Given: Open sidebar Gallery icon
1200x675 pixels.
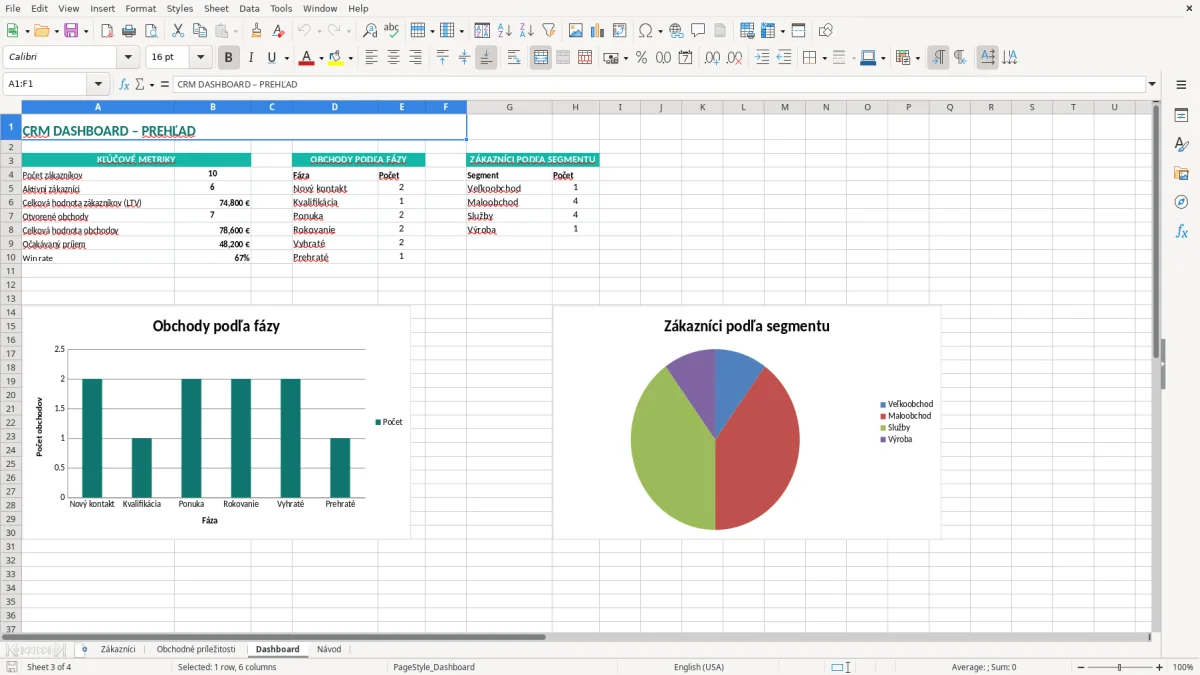Looking at the screenshot, I should tap(1181, 173).
